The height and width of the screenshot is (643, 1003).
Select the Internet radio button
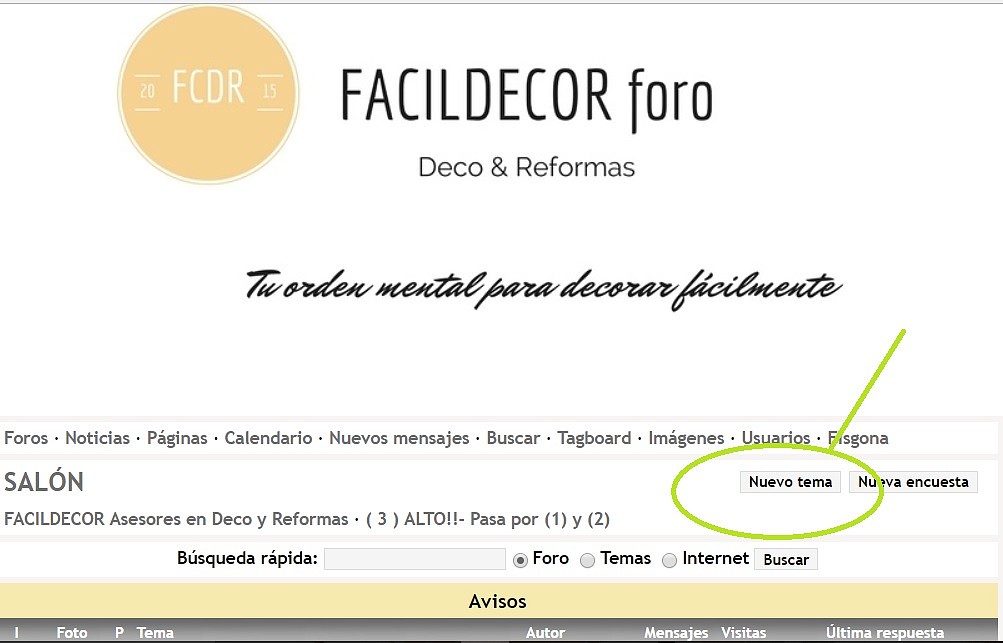coord(669,560)
